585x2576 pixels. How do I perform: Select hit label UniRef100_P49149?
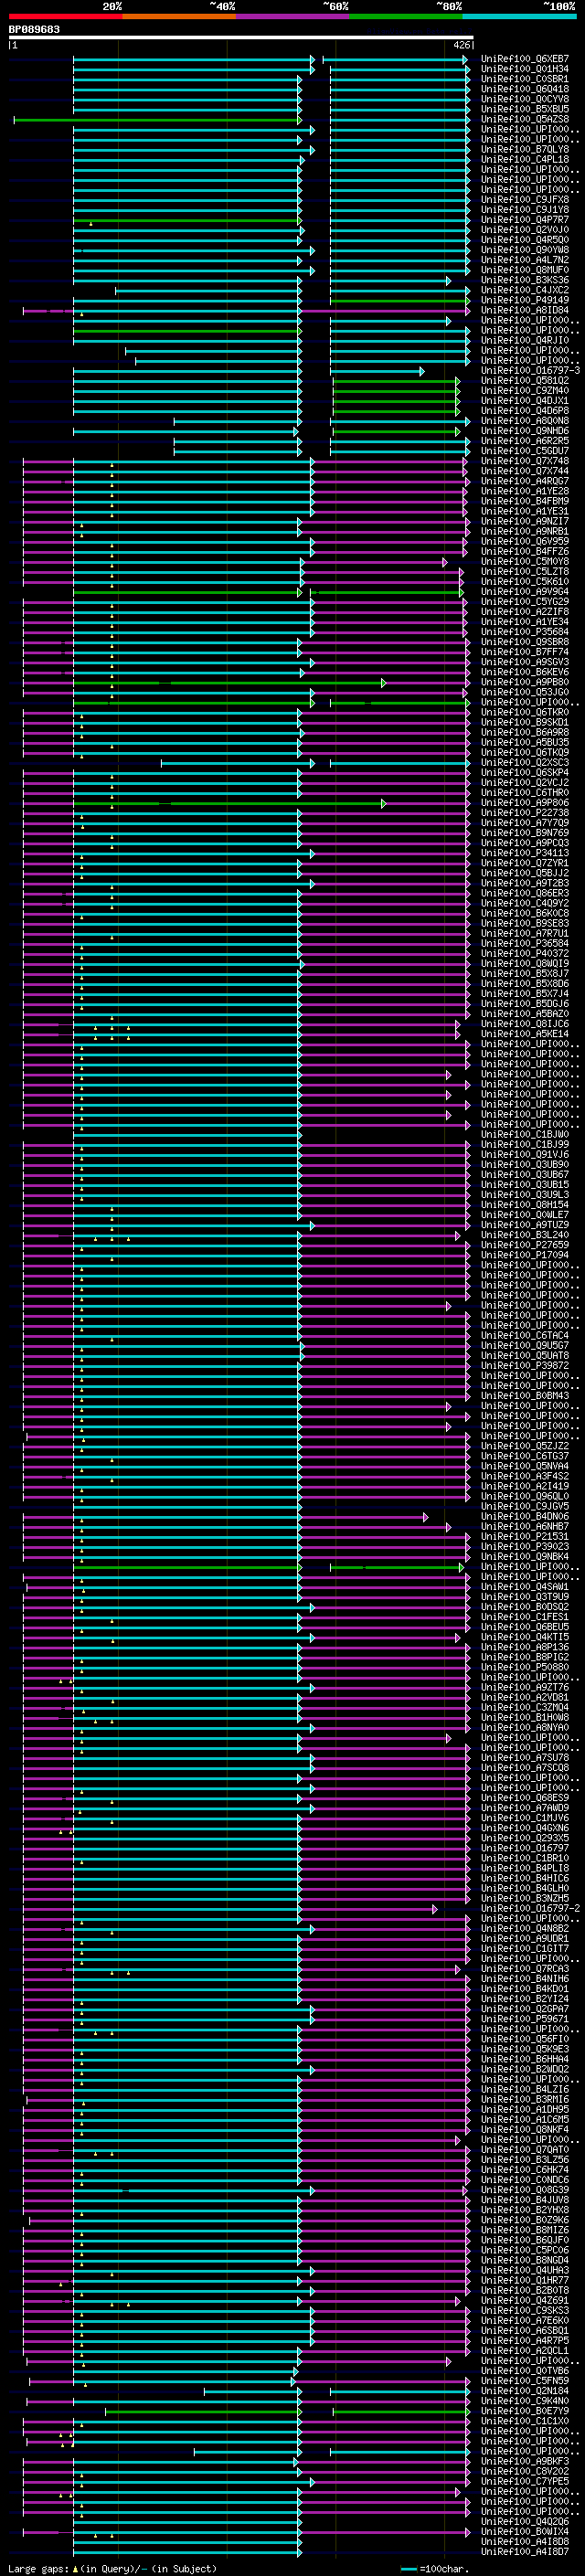(x=524, y=300)
